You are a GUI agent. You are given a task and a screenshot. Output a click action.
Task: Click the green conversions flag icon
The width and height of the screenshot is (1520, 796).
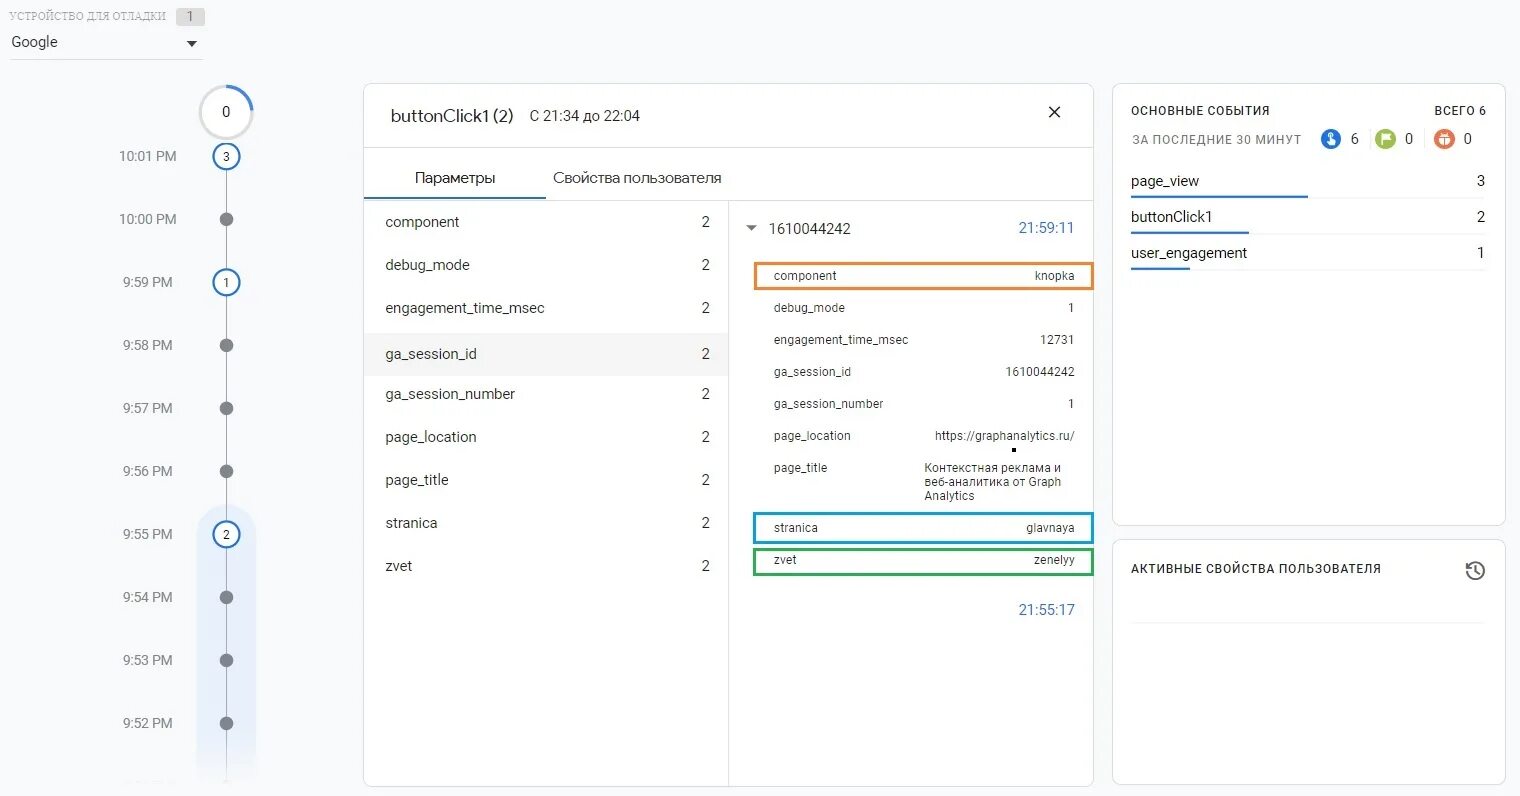pos(1384,139)
